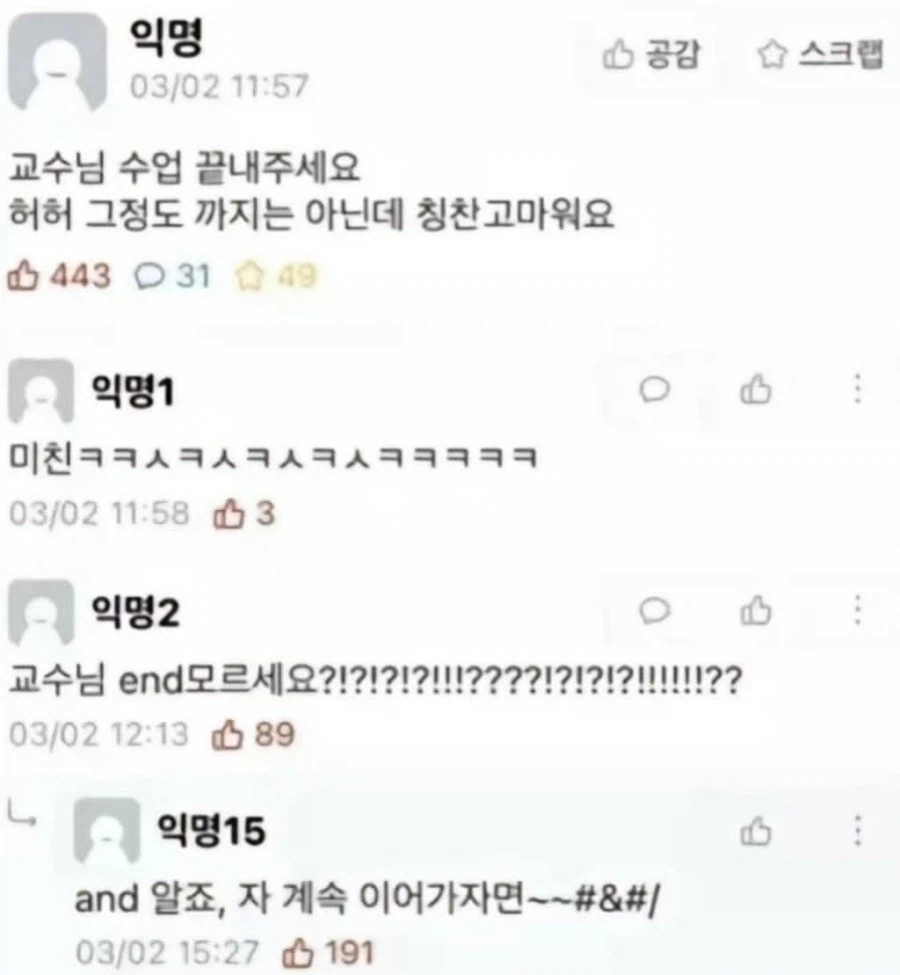900x975 pixels.
Task: Open the more options menu for 익명1's comment
Action: point(858,389)
